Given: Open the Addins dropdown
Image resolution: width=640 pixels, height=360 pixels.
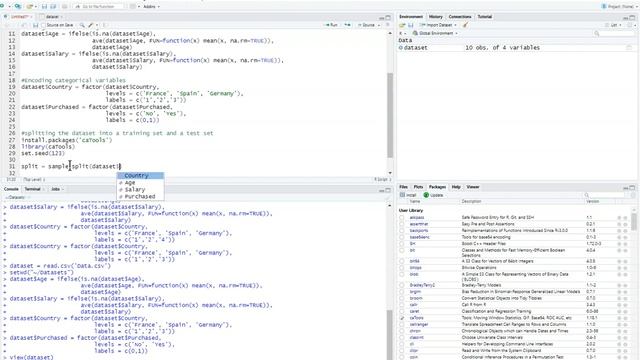Looking at the screenshot, I should click(151, 7).
